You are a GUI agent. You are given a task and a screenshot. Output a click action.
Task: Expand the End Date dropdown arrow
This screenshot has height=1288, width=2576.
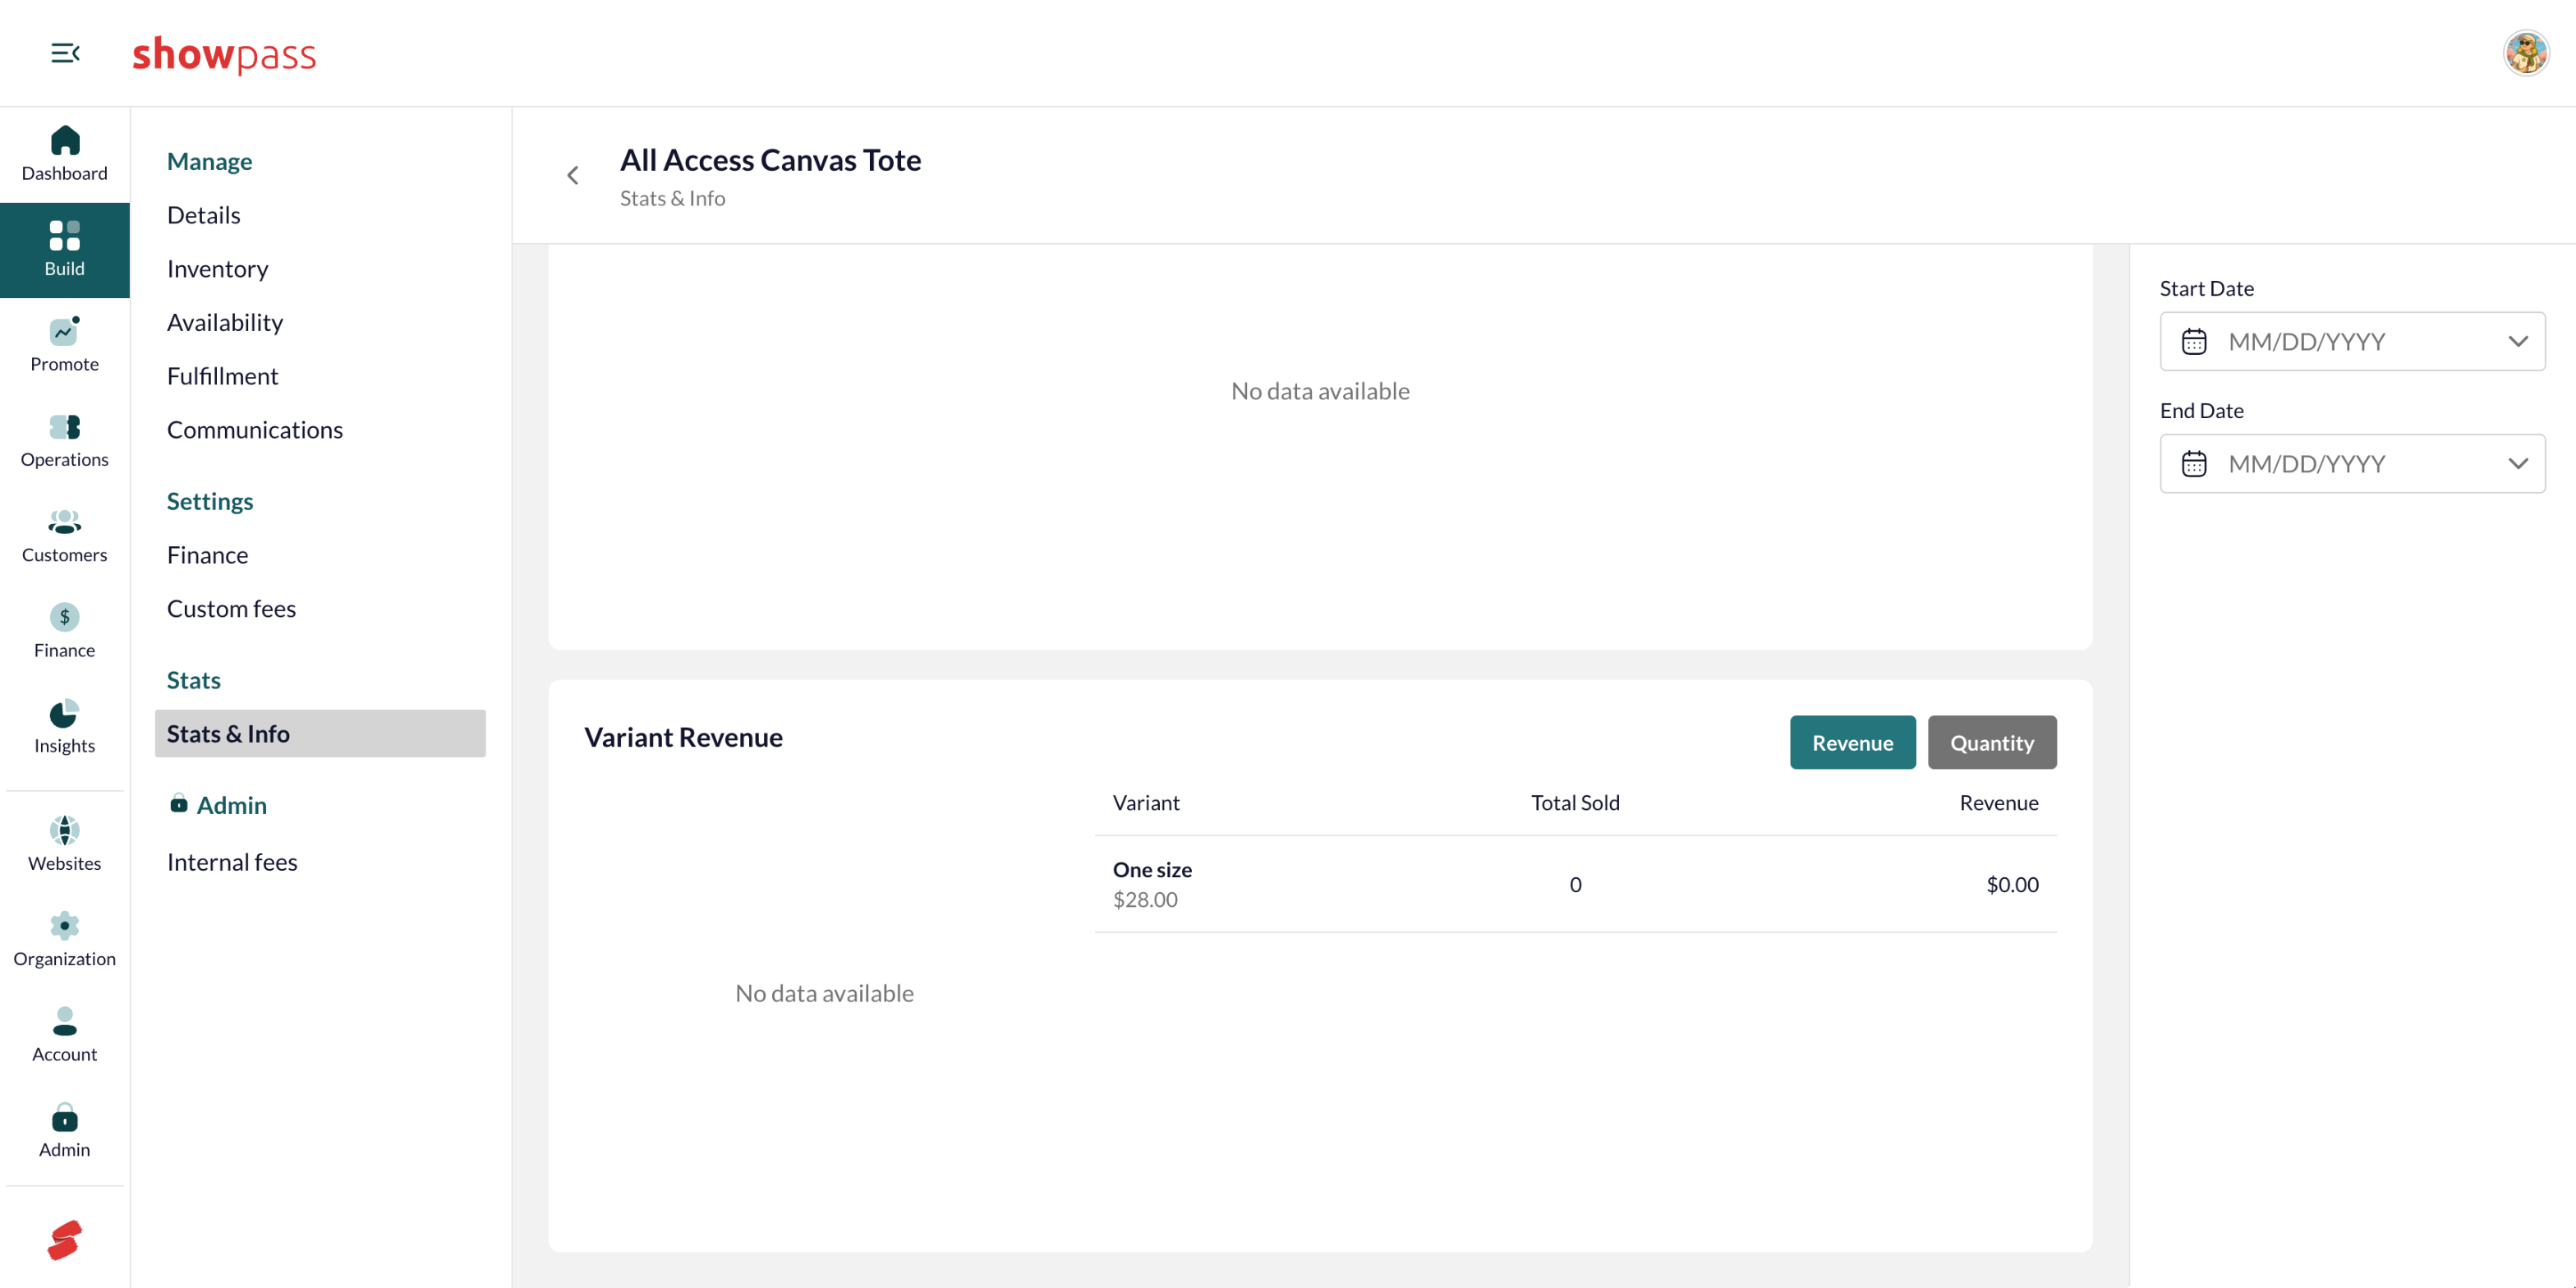click(x=2517, y=464)
